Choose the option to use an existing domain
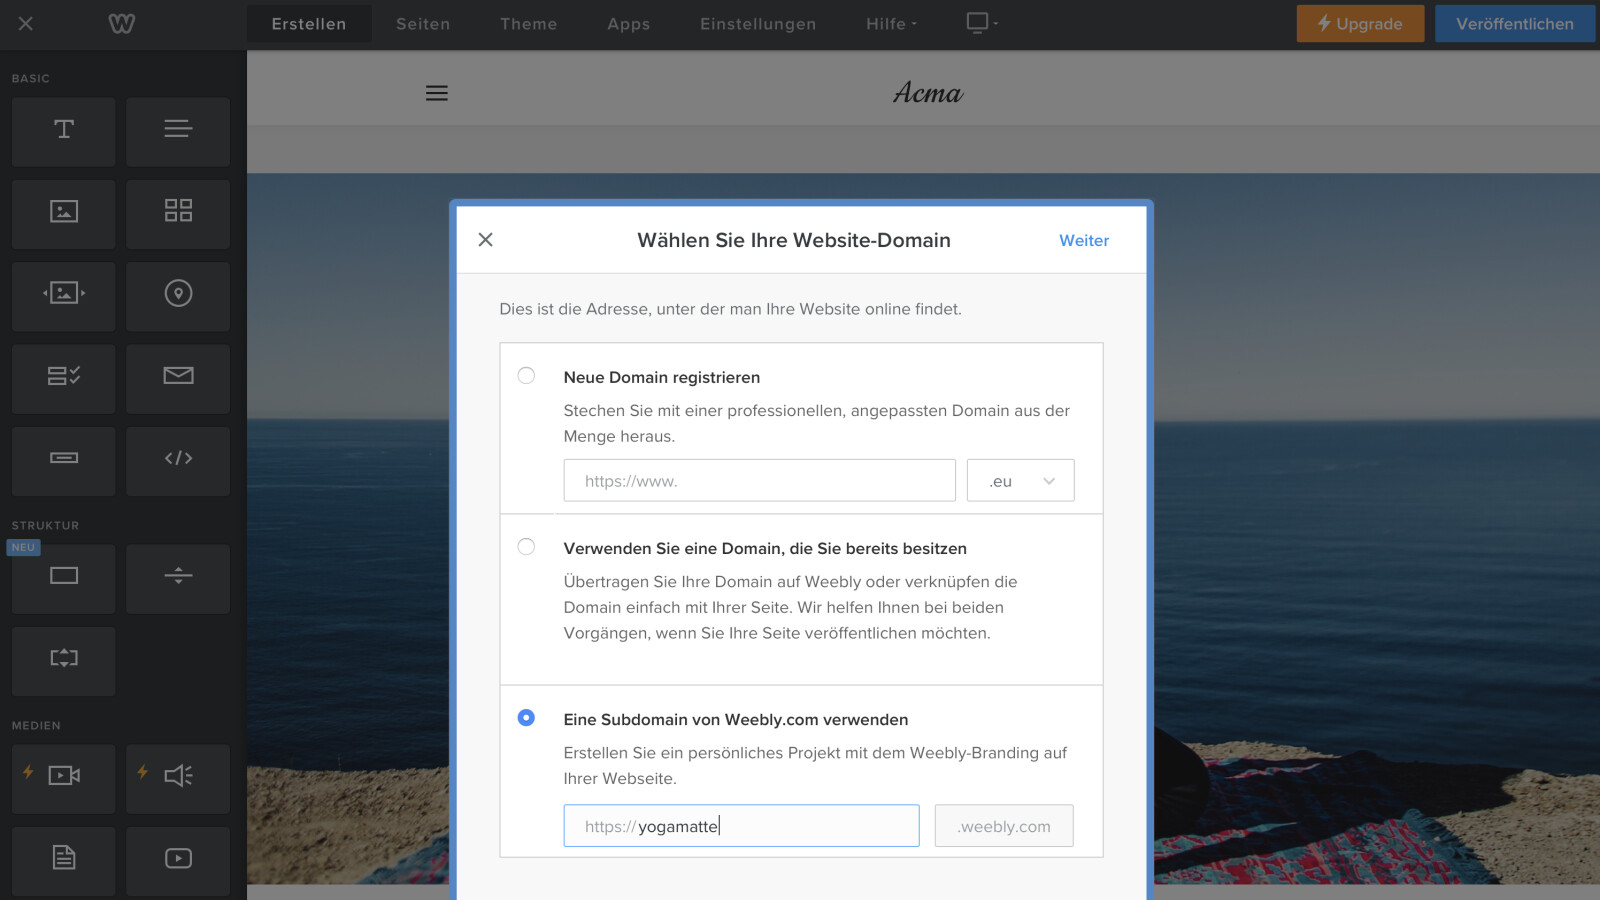1600x900 pixels. [x=526, y=547]
